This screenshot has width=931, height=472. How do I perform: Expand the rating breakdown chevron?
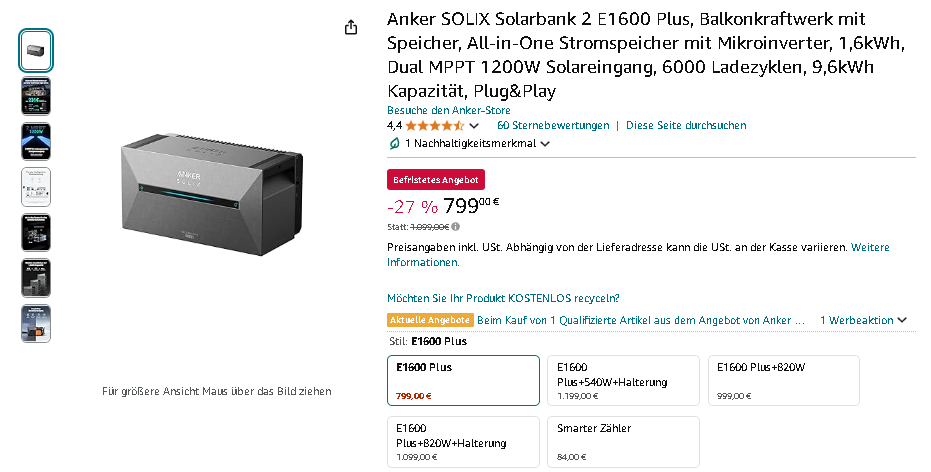(474, 126)
